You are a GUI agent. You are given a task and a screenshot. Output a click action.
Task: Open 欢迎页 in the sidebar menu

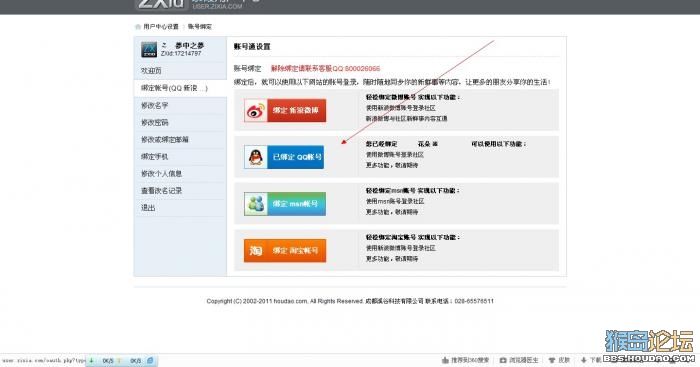coord(151,71)
